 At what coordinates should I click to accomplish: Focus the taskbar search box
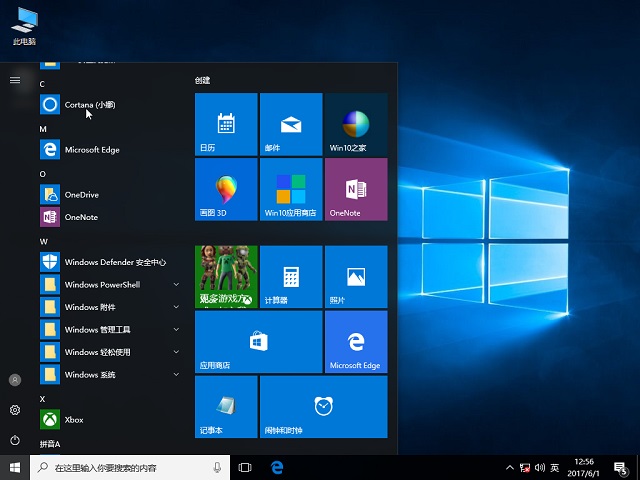click(130, 467)
